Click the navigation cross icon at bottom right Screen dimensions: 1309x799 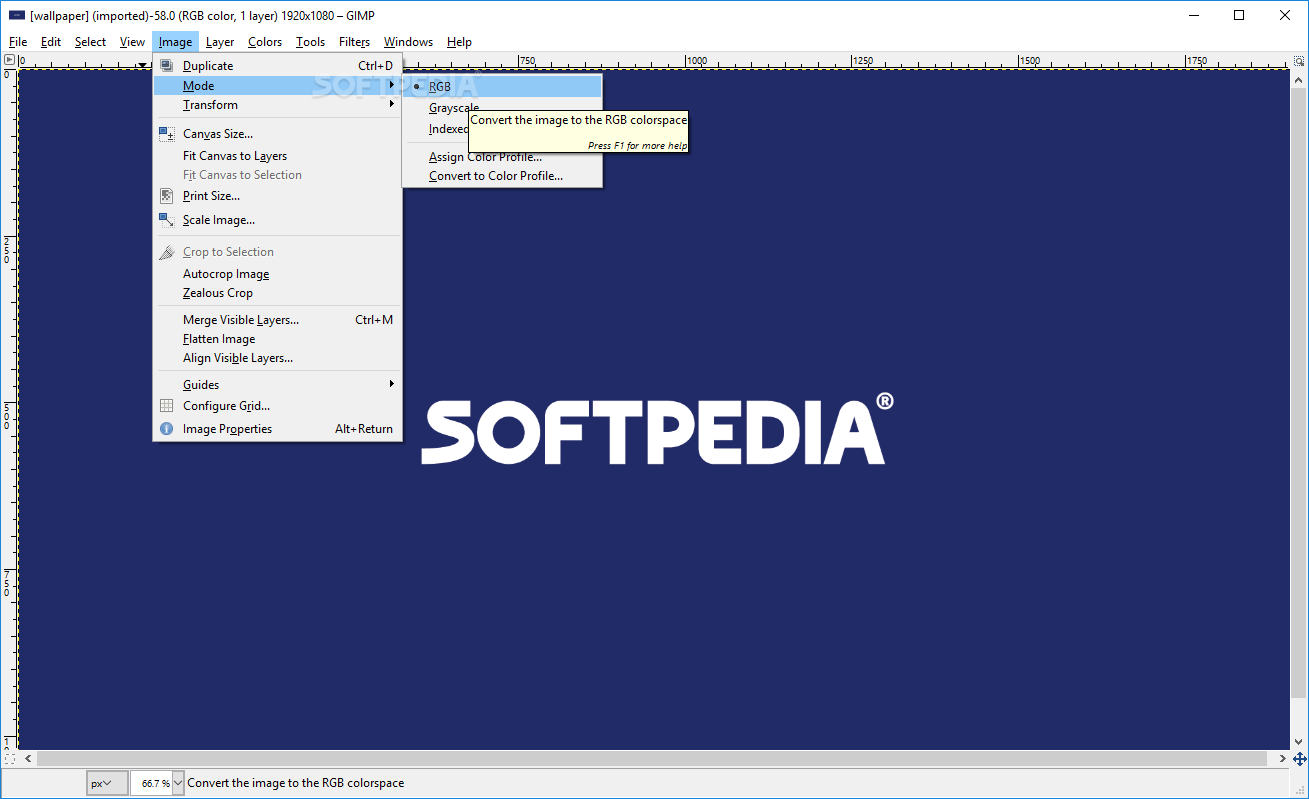(1299, 759)
